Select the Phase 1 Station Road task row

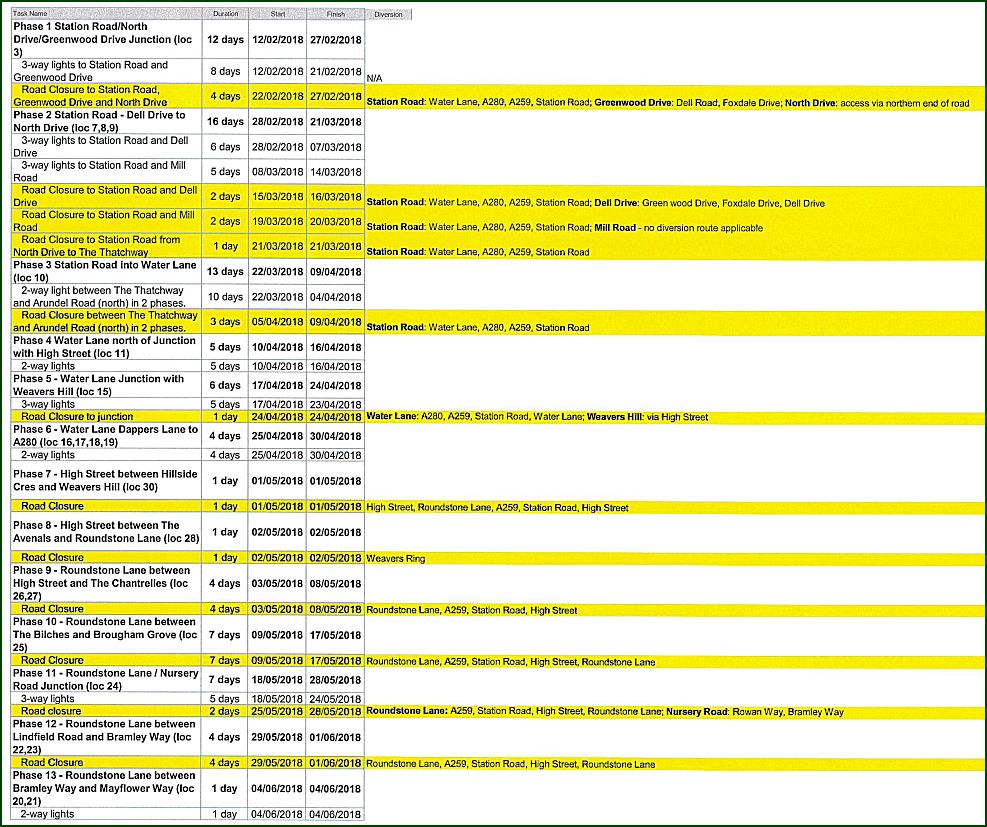(105, 39)
